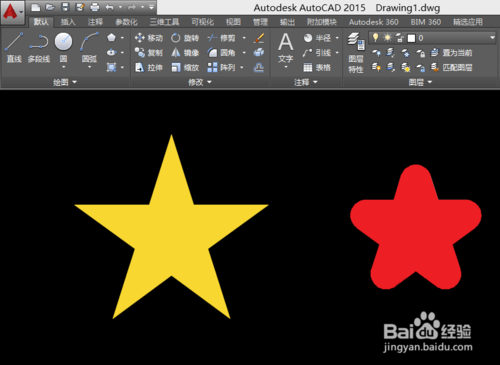Click the Save As icon

[80, 7]
